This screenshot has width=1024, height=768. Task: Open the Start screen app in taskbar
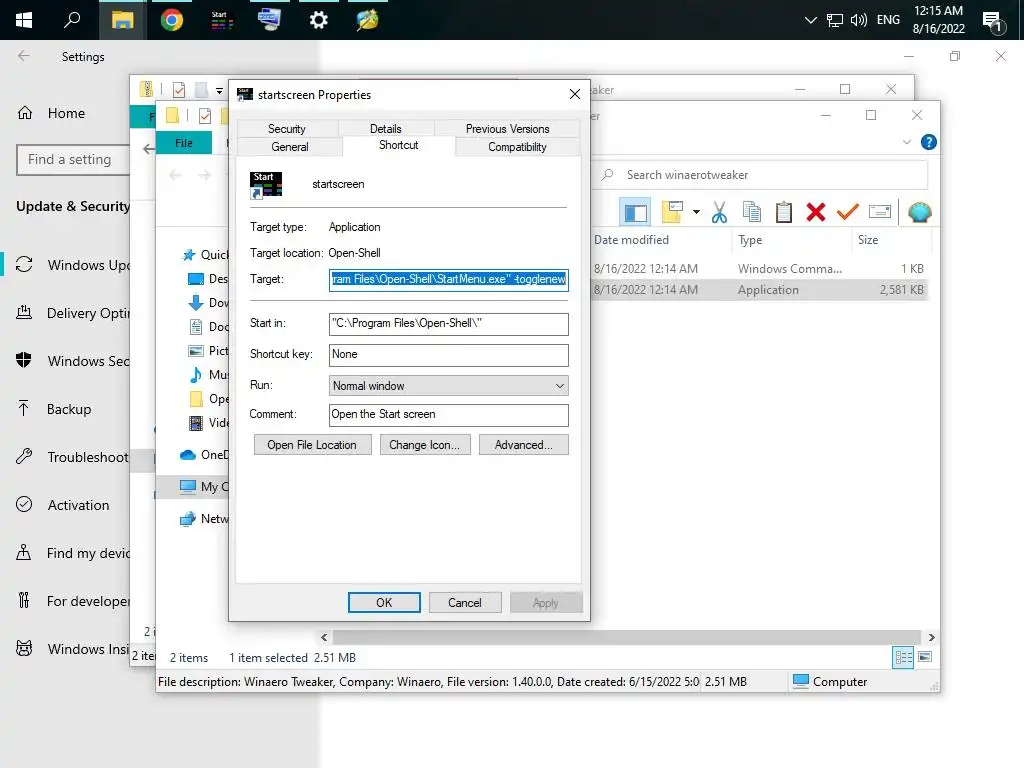[221, 20]
